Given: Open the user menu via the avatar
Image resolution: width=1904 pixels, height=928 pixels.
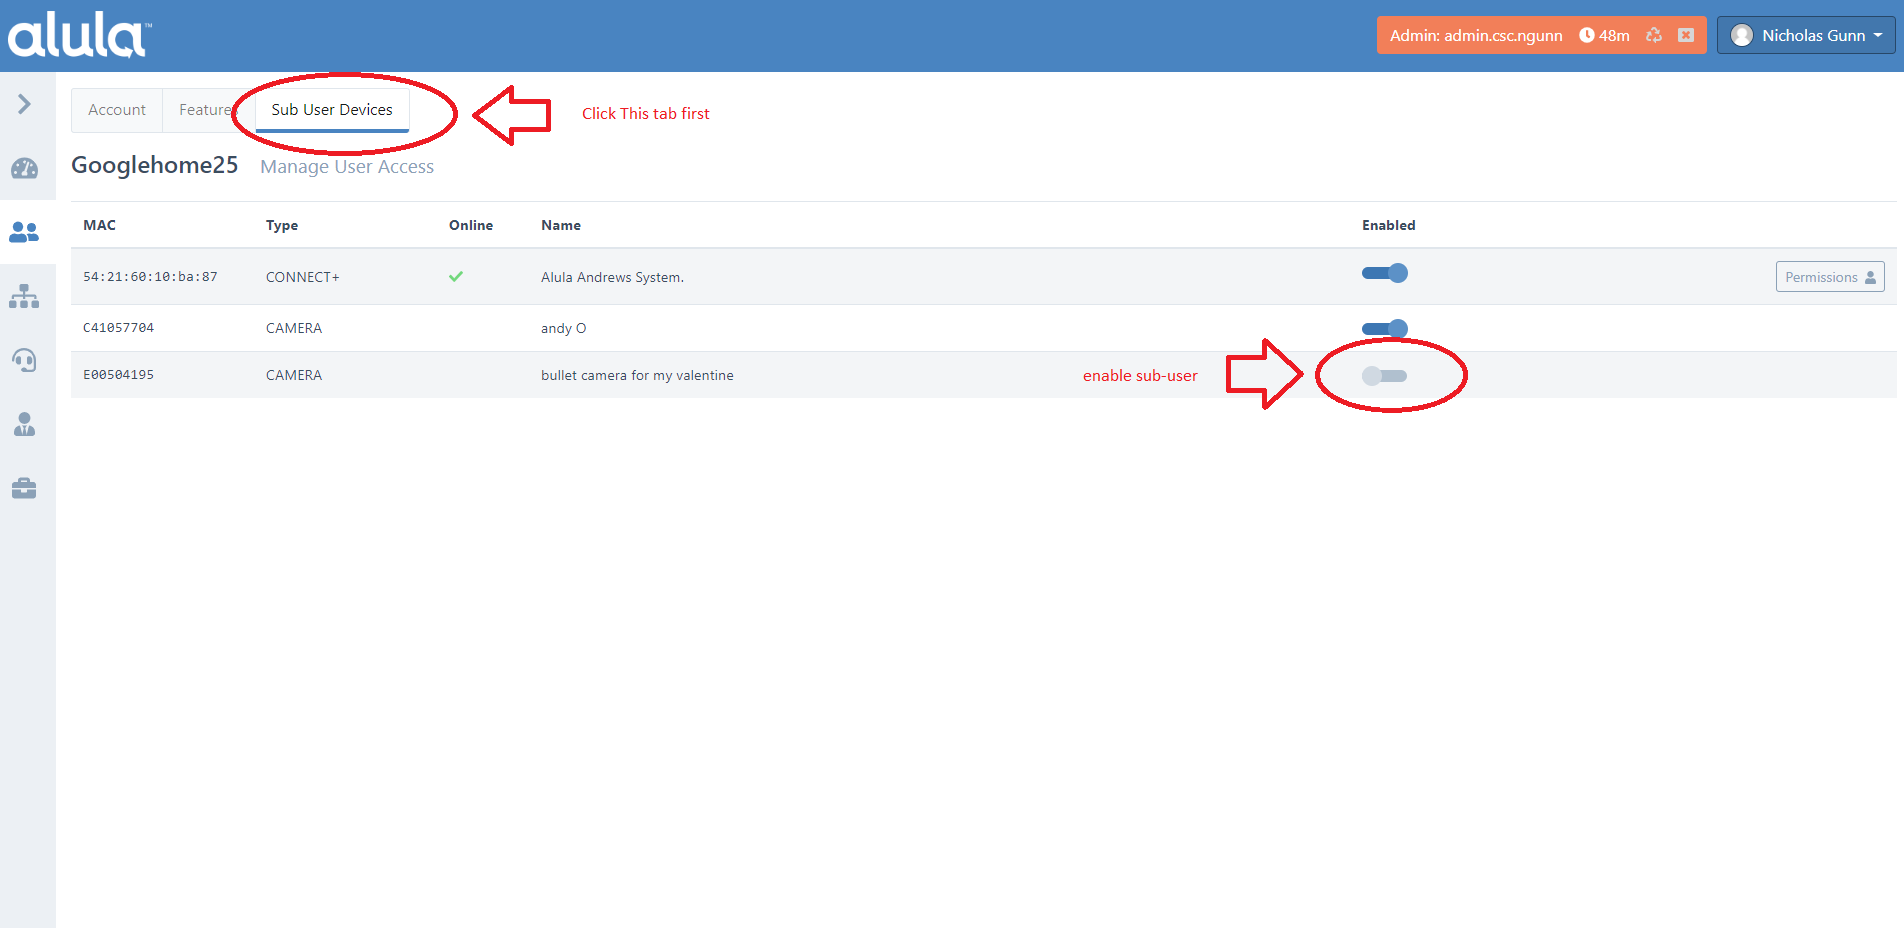Looking at the screenshot, I should pyautogui.click(x=1742, y=34).
